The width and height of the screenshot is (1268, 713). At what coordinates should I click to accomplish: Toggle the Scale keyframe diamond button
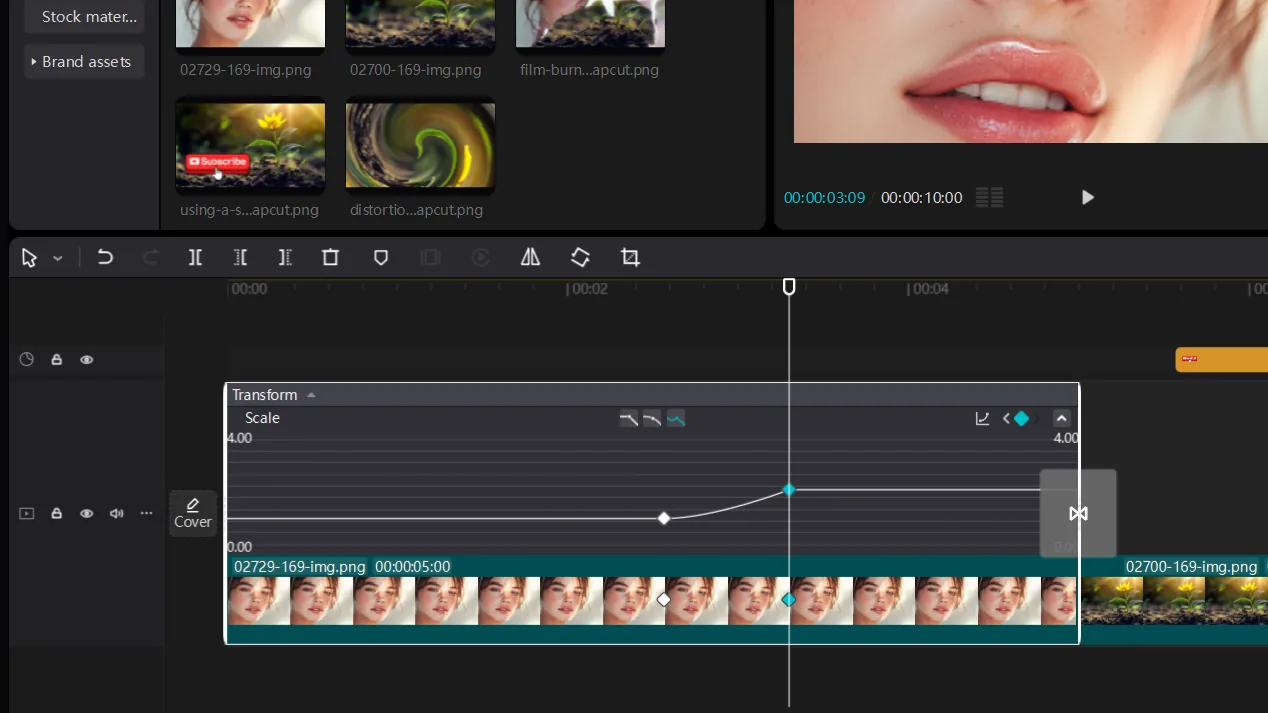point(1021,418)
